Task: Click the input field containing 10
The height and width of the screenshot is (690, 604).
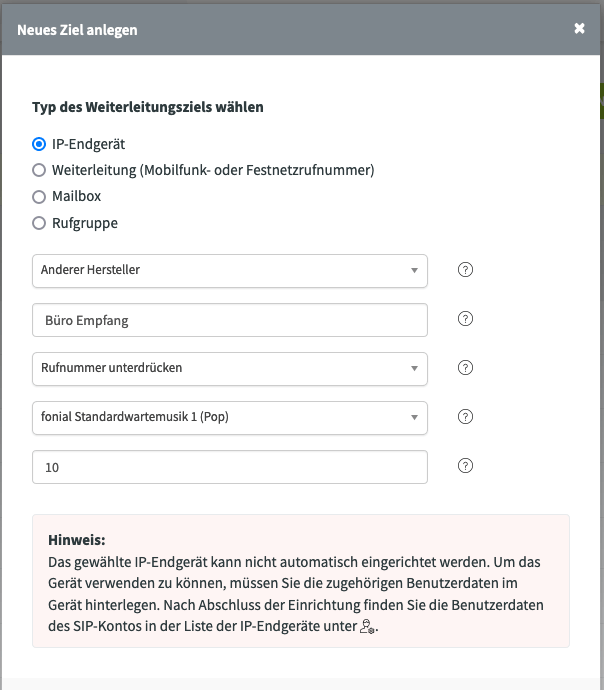Action: tap(230, 467)
